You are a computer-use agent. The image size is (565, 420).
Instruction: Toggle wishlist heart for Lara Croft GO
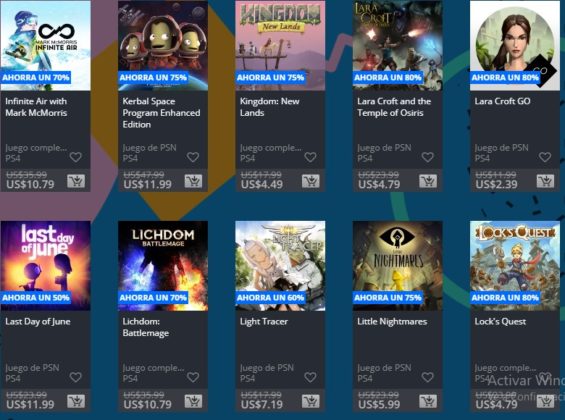(x=545, y=157)
